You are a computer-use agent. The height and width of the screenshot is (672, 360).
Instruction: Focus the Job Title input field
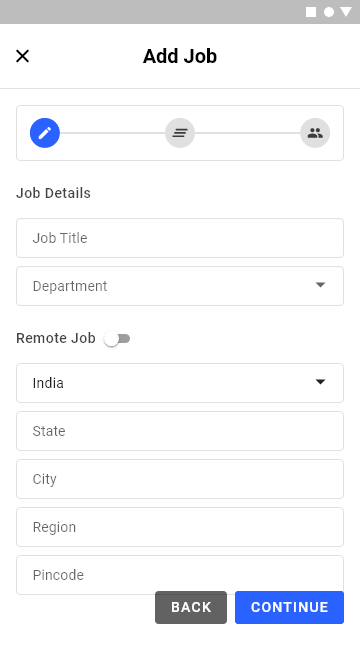coord(180,238)
